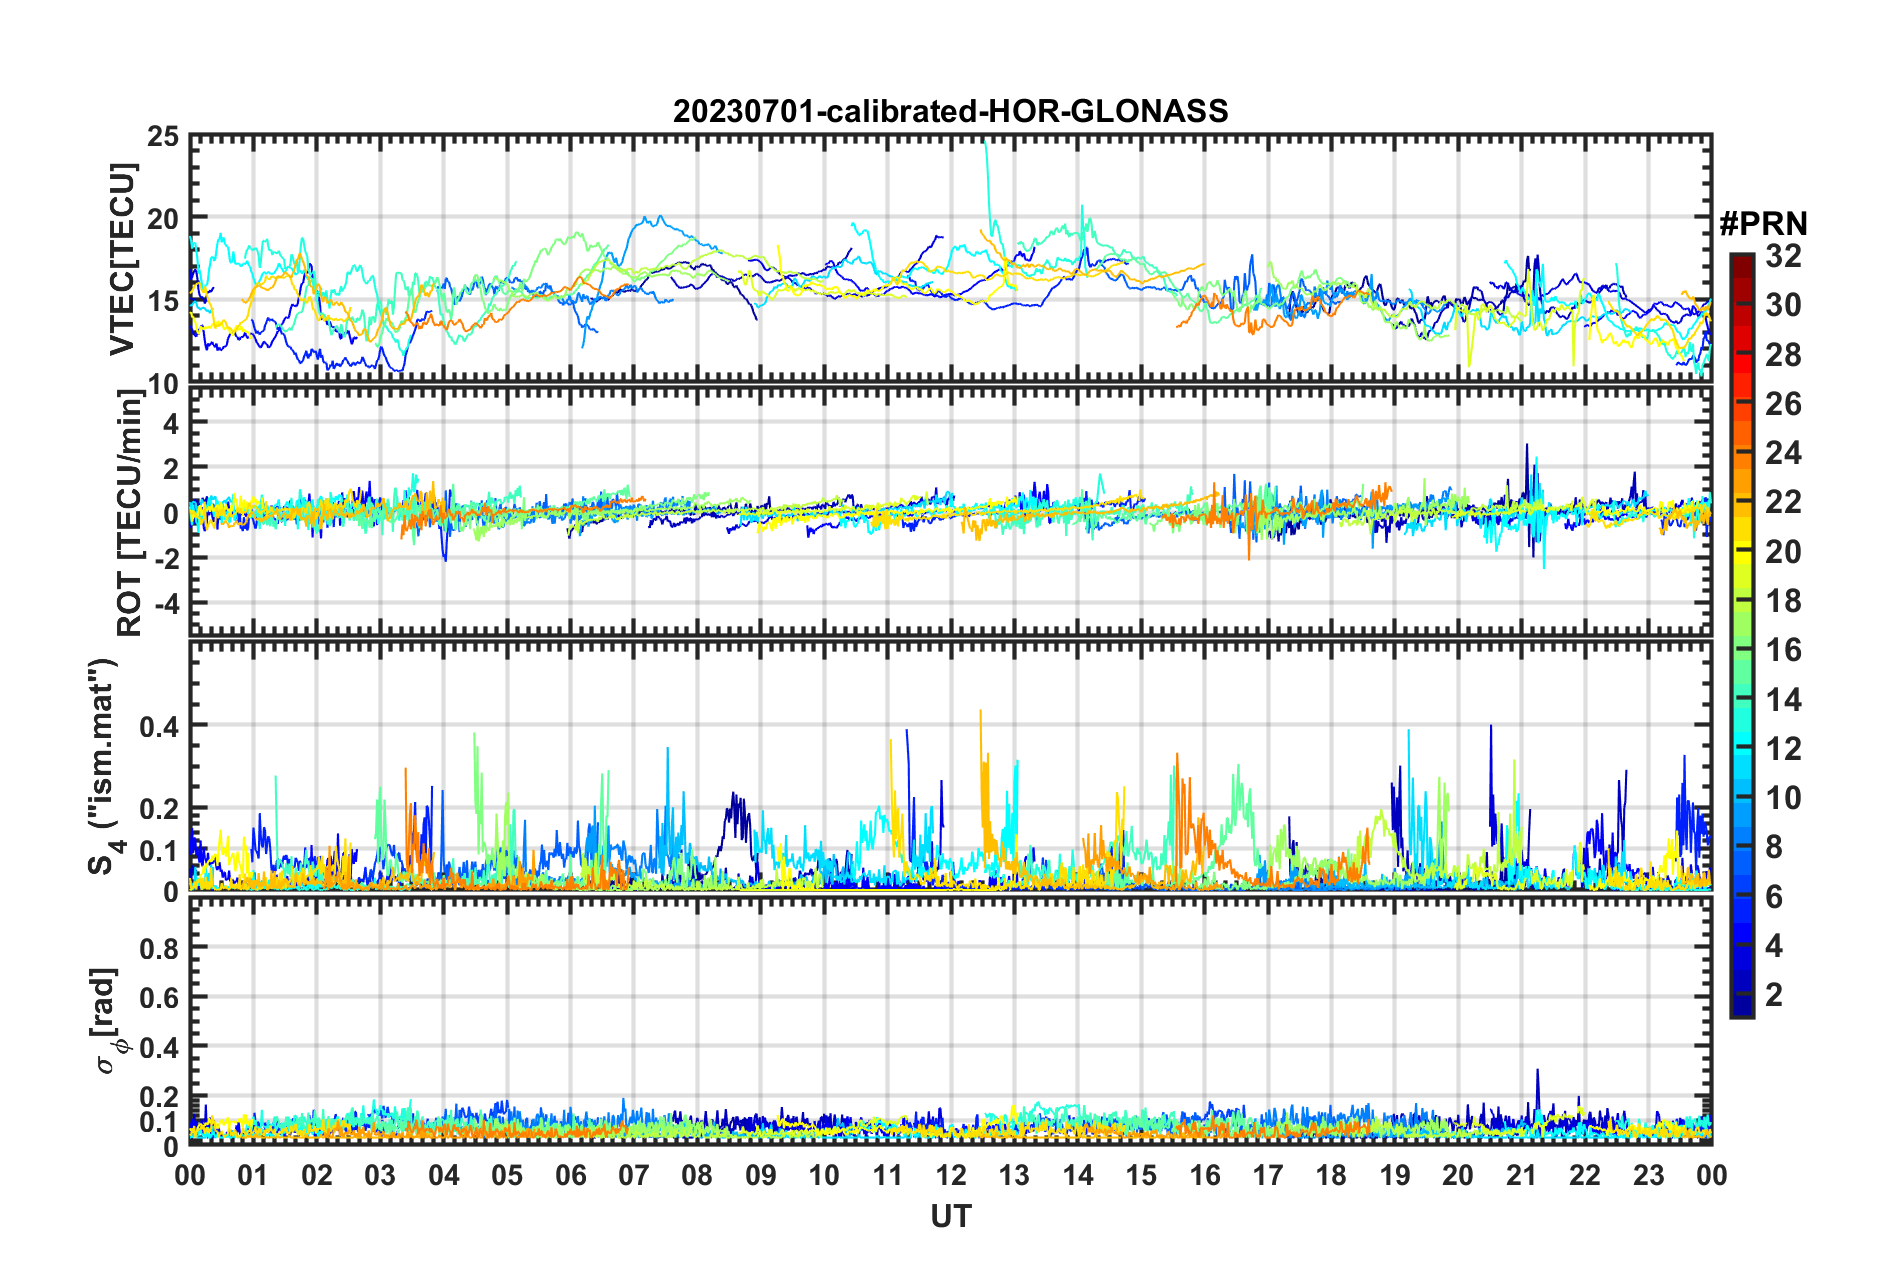This screenshot has width=1902, height=1272.
Task: Click the plot title 20230701-calibrated-HOR-GLONASS
Action: (x=950, y=111)
